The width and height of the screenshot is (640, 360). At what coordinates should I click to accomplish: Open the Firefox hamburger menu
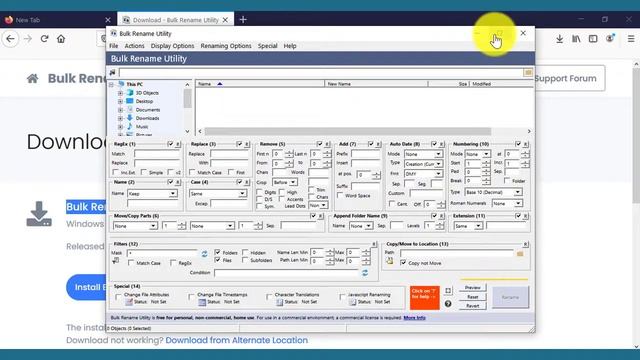click(x=631, y=39)
